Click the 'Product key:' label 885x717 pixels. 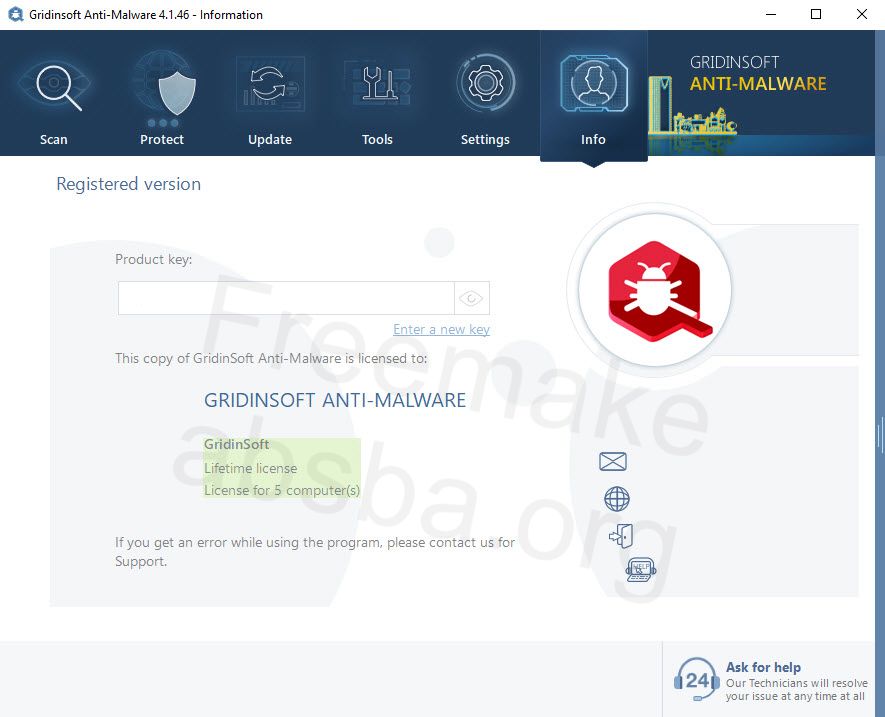coord(154,259)
